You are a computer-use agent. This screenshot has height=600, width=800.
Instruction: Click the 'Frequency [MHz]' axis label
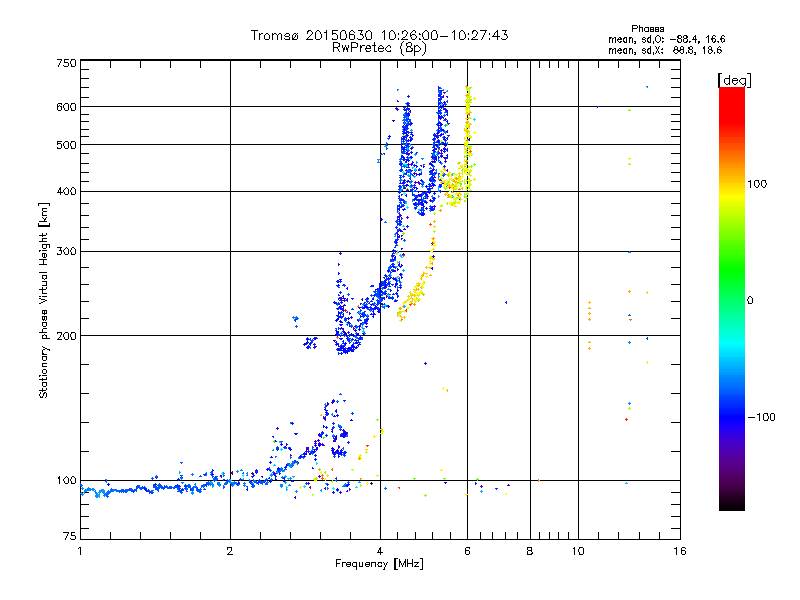point(379,564)
